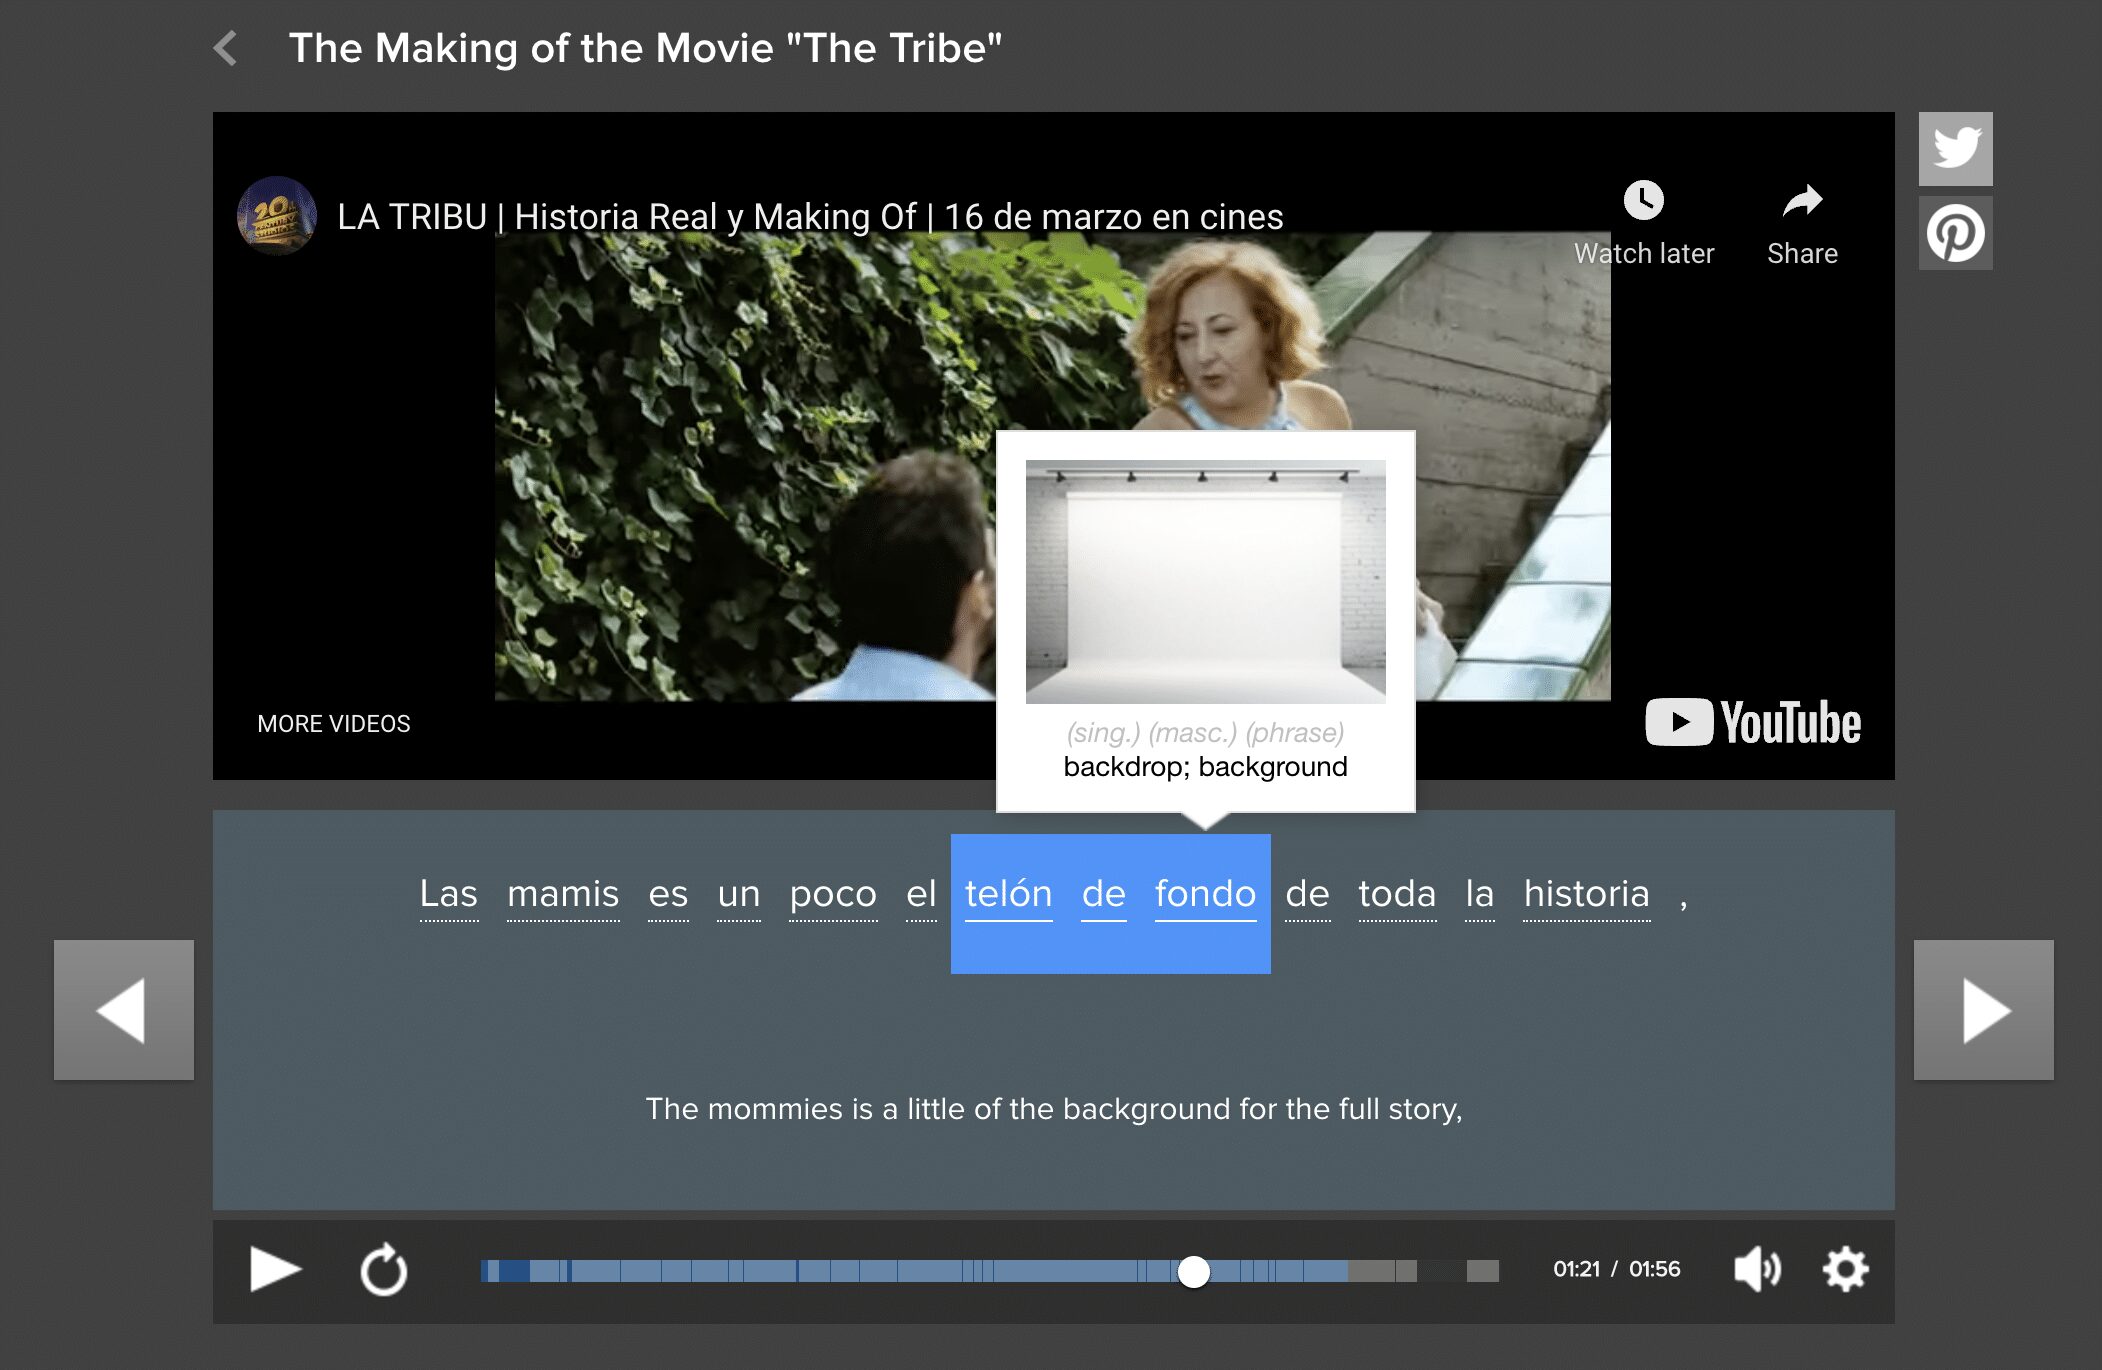Click the playback progress slider knob
This screenshot has height=1370, width=2102.
pos(1193,1271)
